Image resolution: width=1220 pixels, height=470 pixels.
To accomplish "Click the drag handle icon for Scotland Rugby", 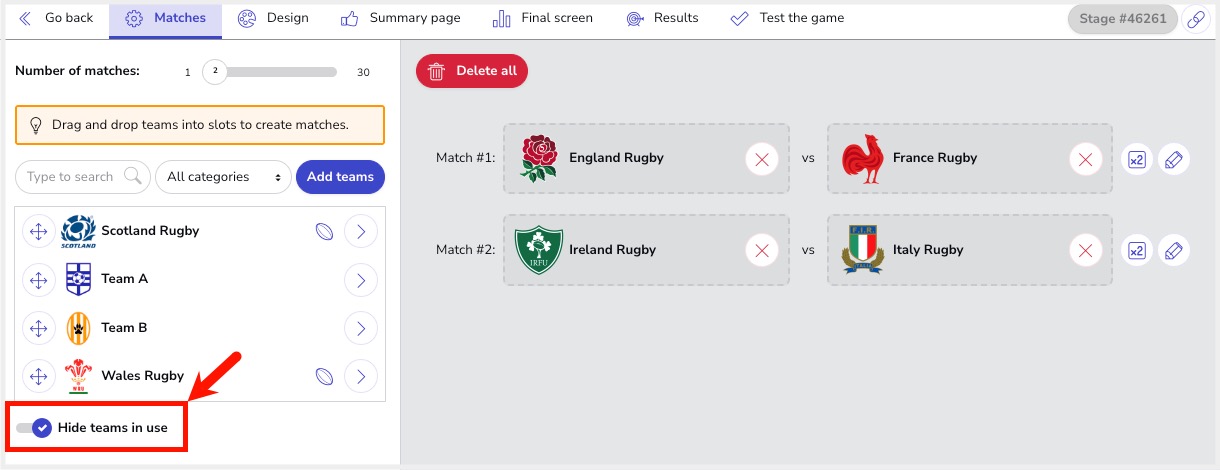I will pyautogui.click(x=38, y=231).
